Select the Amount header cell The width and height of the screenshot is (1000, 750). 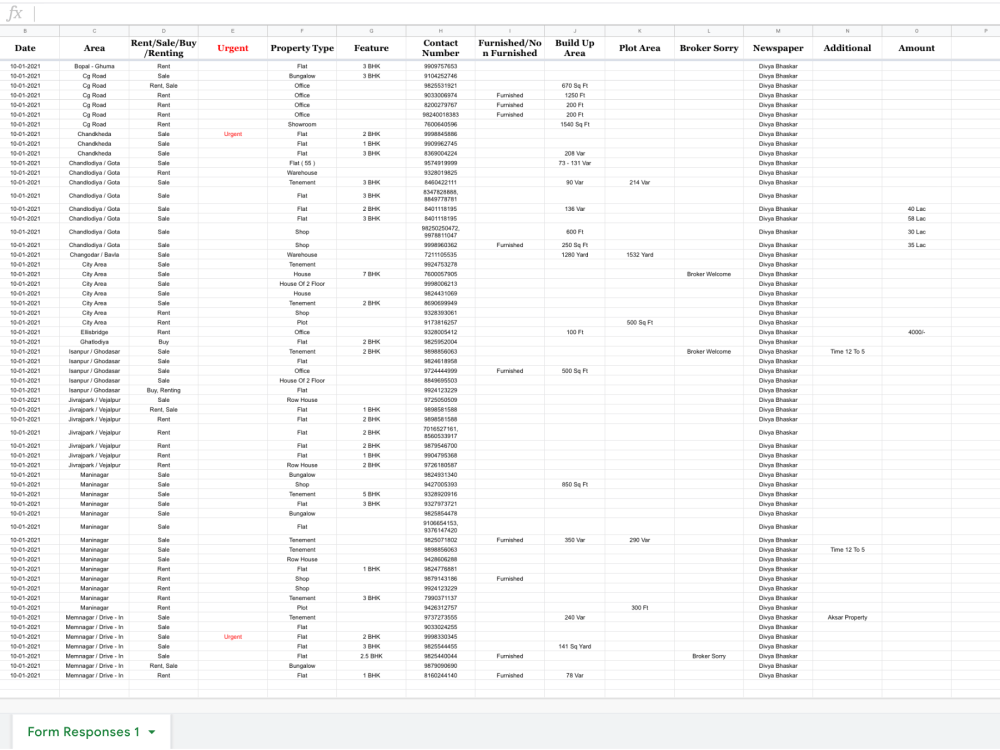tap(916, 47)
